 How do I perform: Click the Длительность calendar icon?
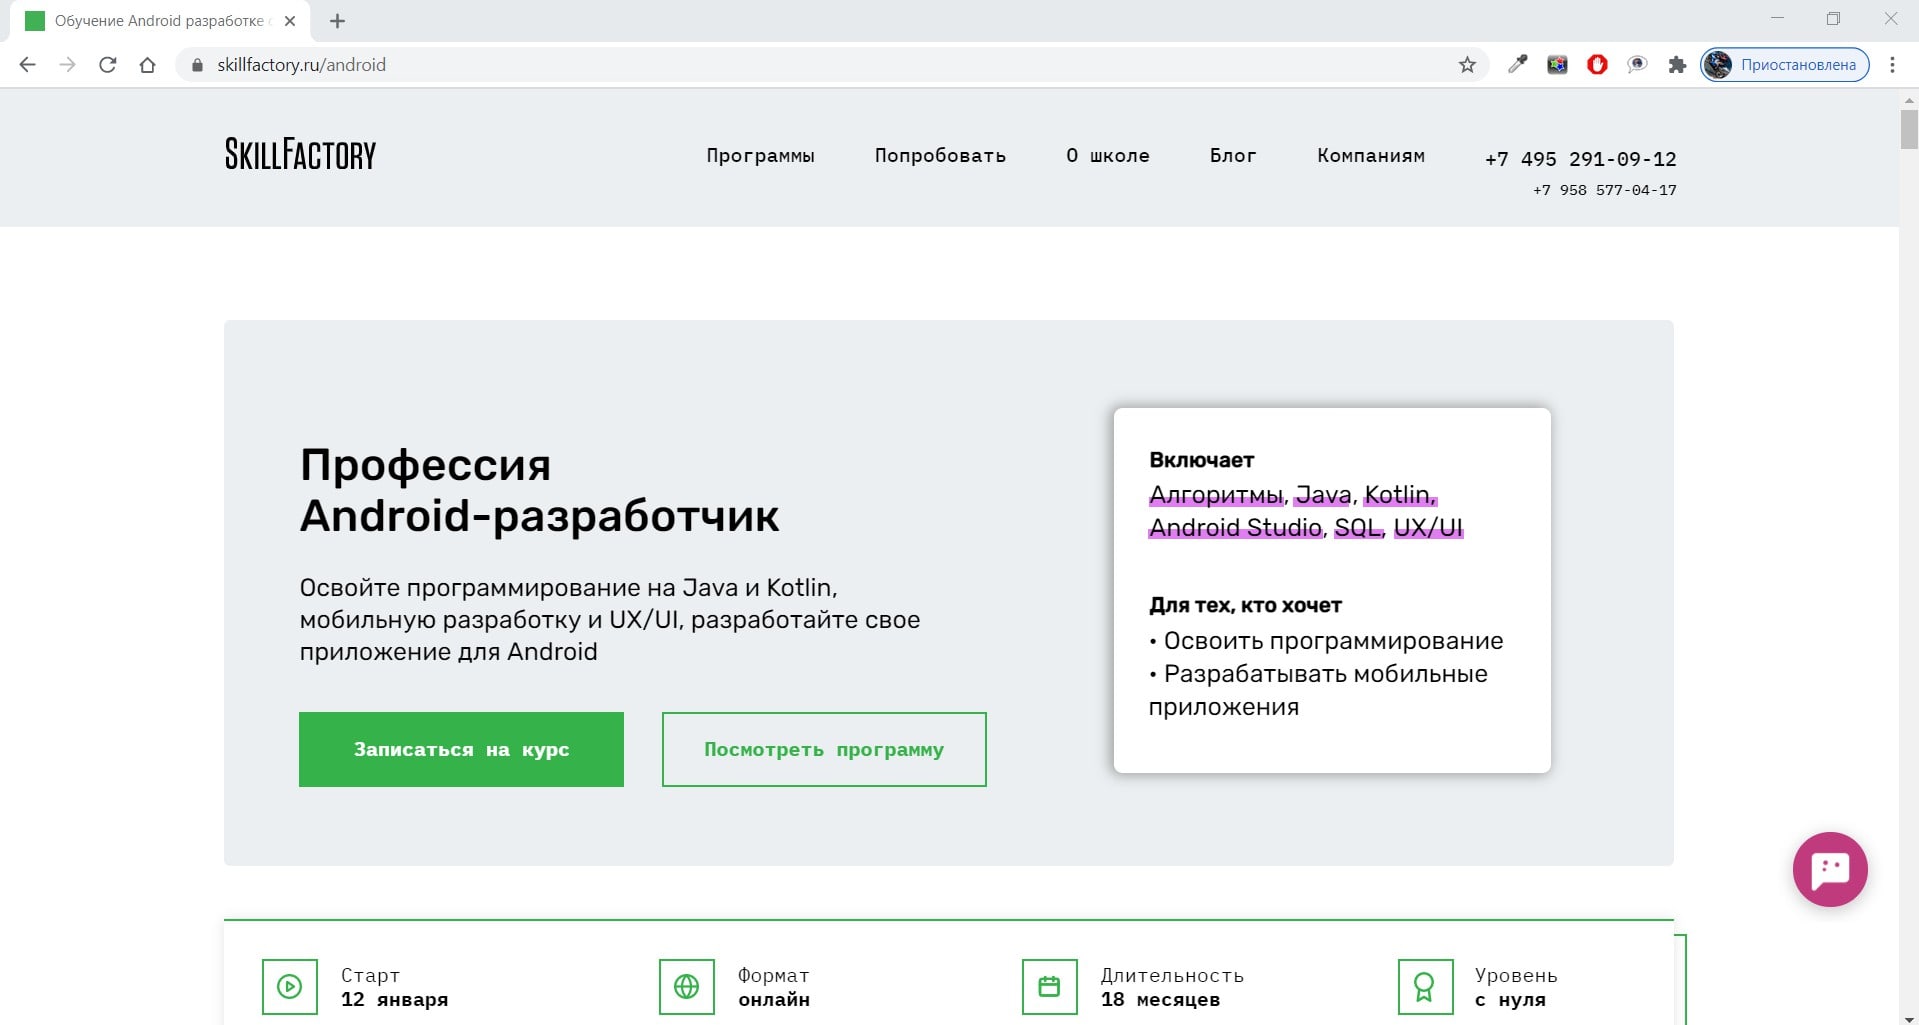click(1050, 987)
